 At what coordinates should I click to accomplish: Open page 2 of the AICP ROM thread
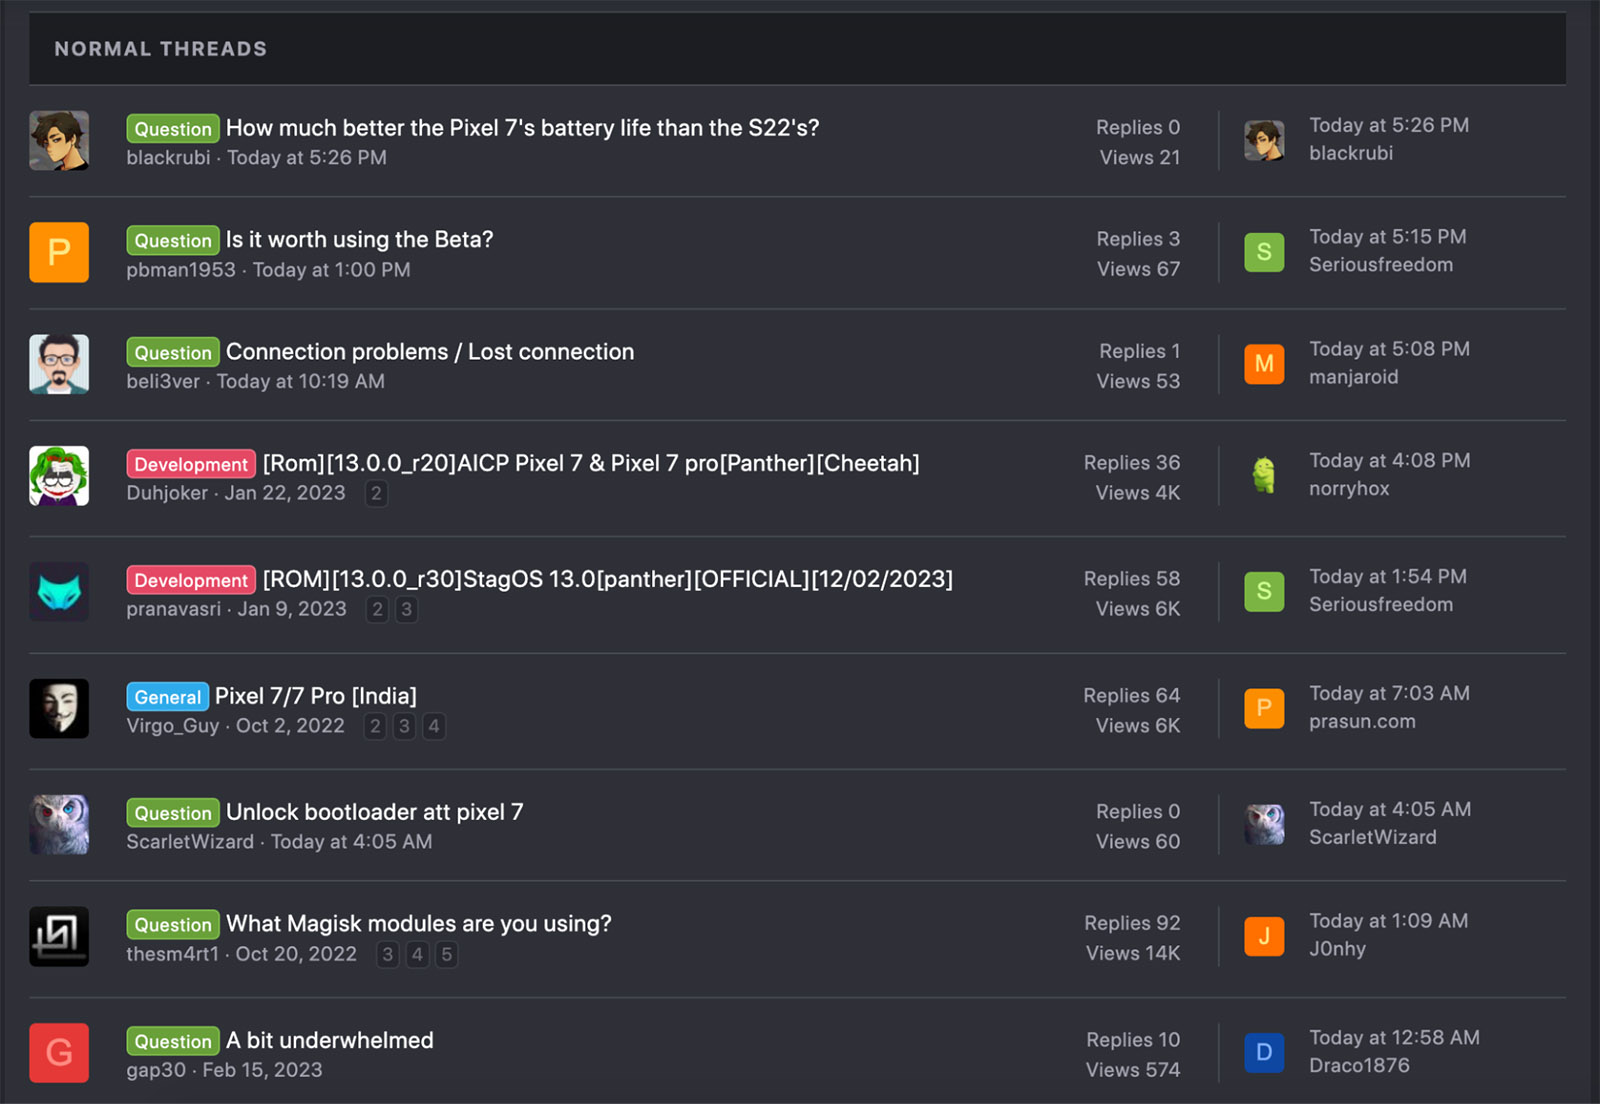tap(376, 494)
